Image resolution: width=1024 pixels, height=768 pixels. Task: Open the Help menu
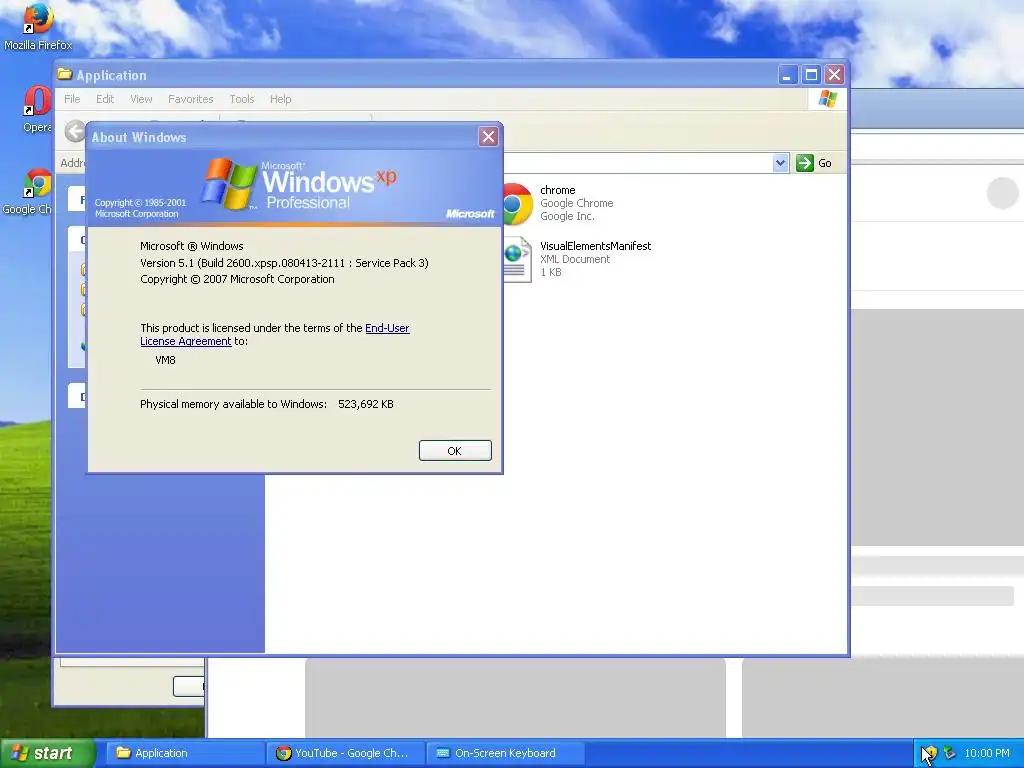click(x=280, y=99)
